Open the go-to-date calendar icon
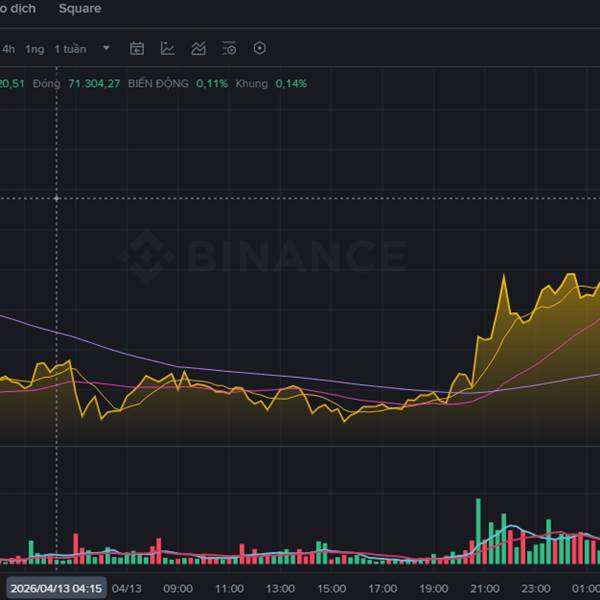The image size is (600, 600). [137, 48]
